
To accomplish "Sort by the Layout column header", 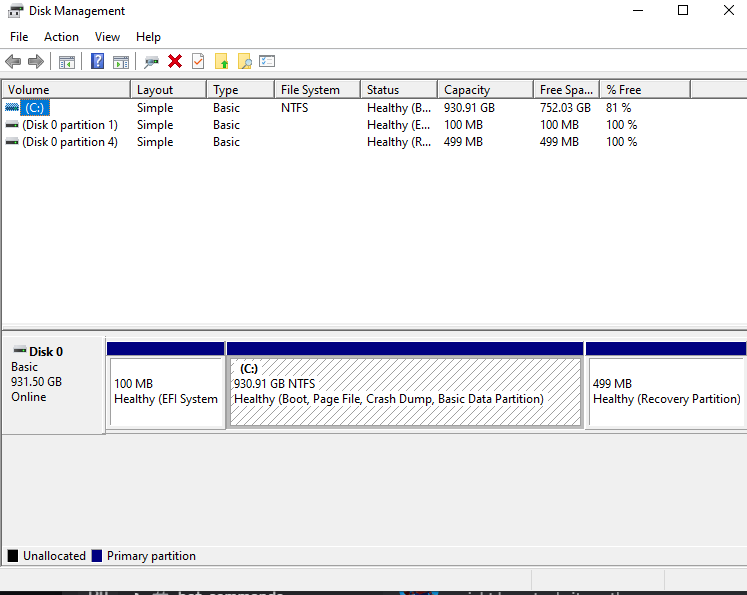I will [x=169, y=90].
